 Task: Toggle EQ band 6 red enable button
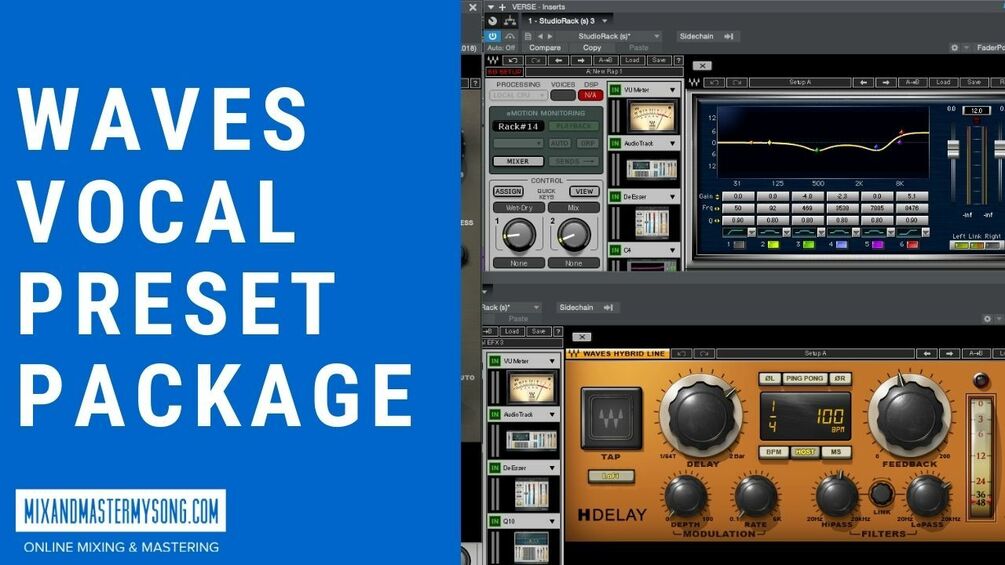[912, 245]
